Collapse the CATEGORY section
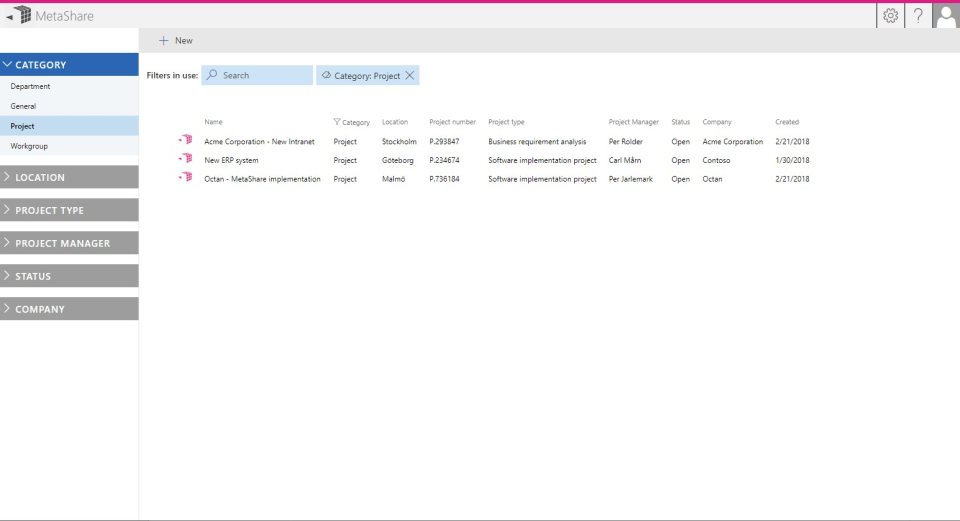The height and width of the screenshot is (521, 960). click(x=69, y=64)
